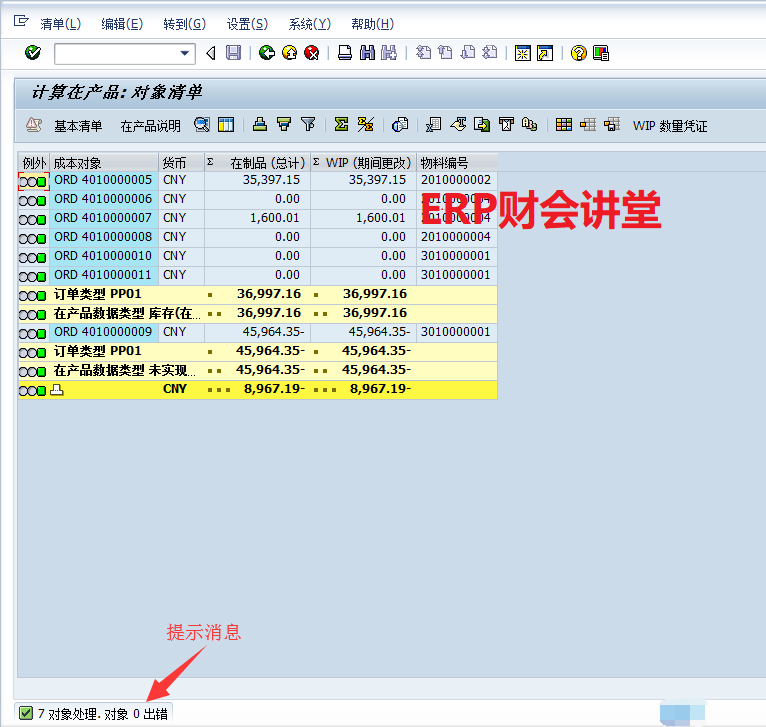Go back with the green arrow icon
The height and width of the screenshot is (727, 766).
click(x=266, y=53)
